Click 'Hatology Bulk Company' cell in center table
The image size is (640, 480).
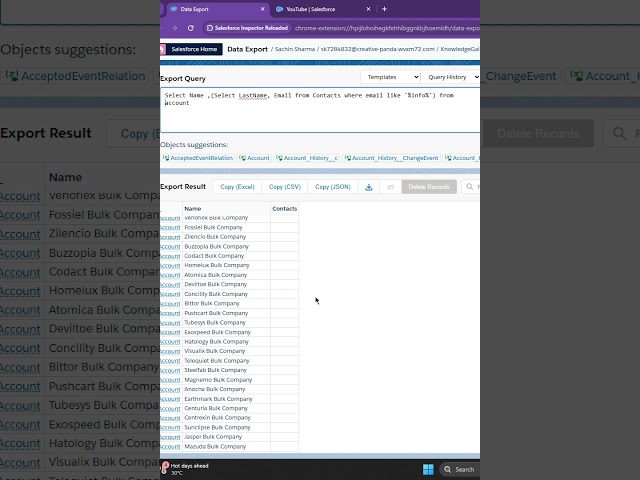[x=226, y=342]
